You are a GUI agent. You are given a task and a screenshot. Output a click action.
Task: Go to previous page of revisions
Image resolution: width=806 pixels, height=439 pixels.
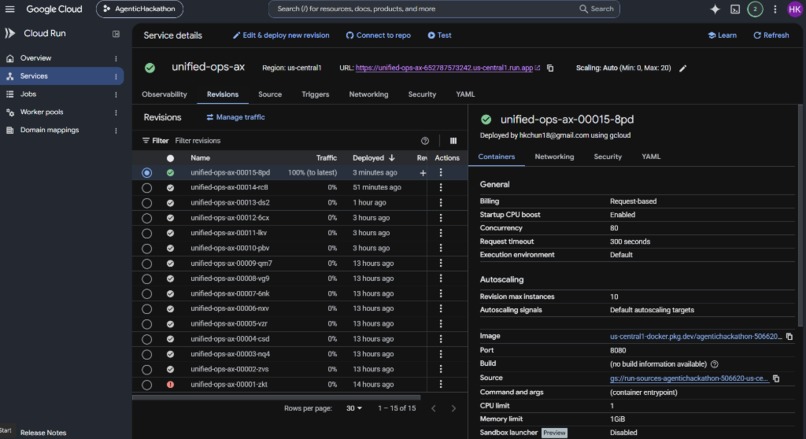pyautogui.click(x=433, y=409)
